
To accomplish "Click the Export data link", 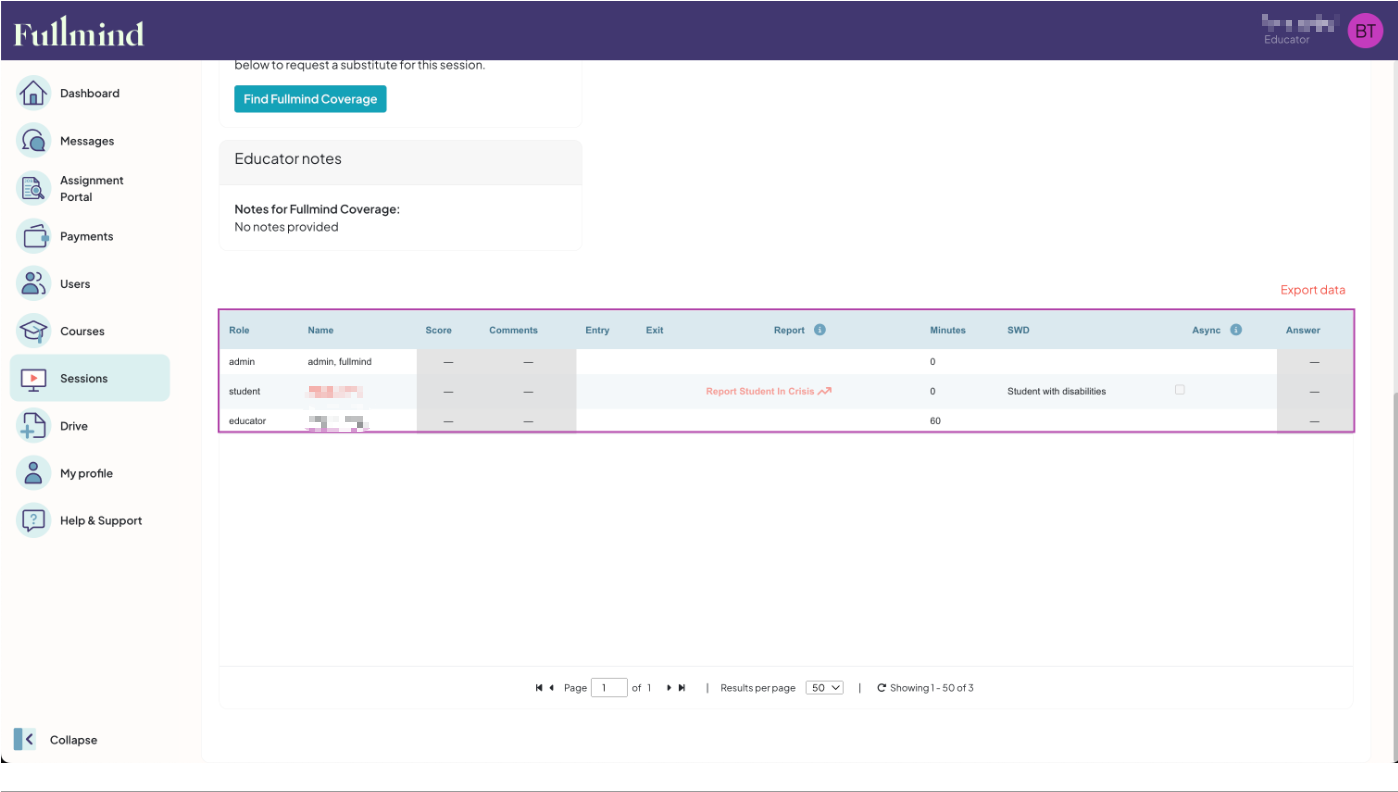I will pos(1312,289).
